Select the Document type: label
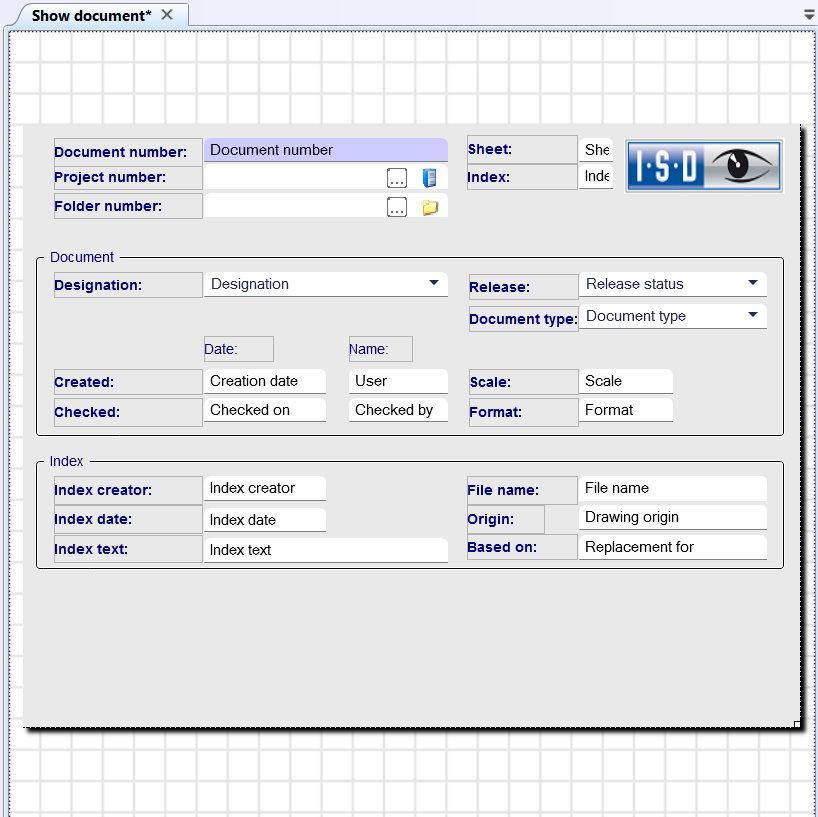The width and height of the screenshot is (818, 817). click(523, 319)
